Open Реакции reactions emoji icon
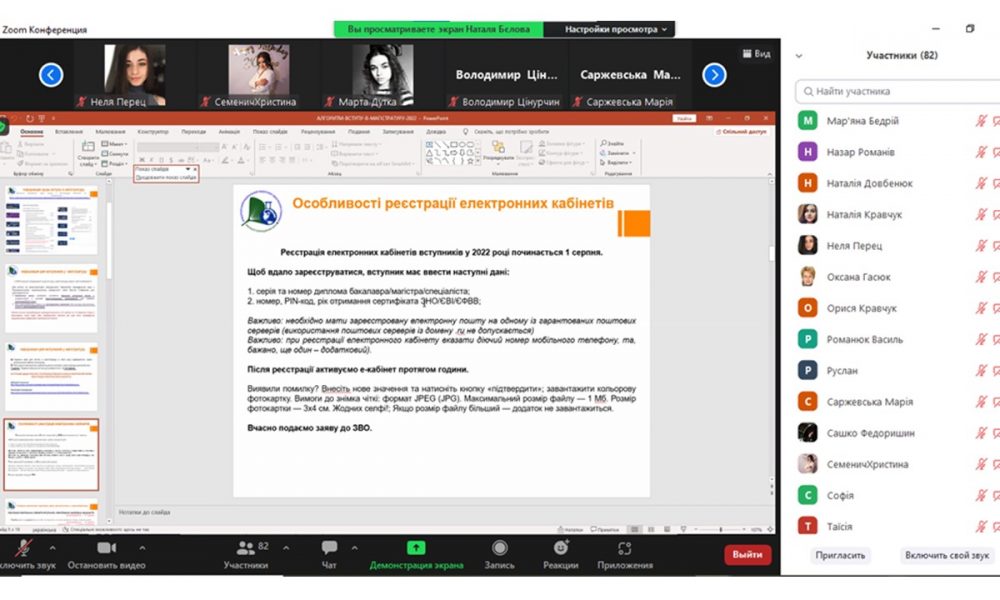The width and height of the screenshot is (1000, 600). click(561, 548)
